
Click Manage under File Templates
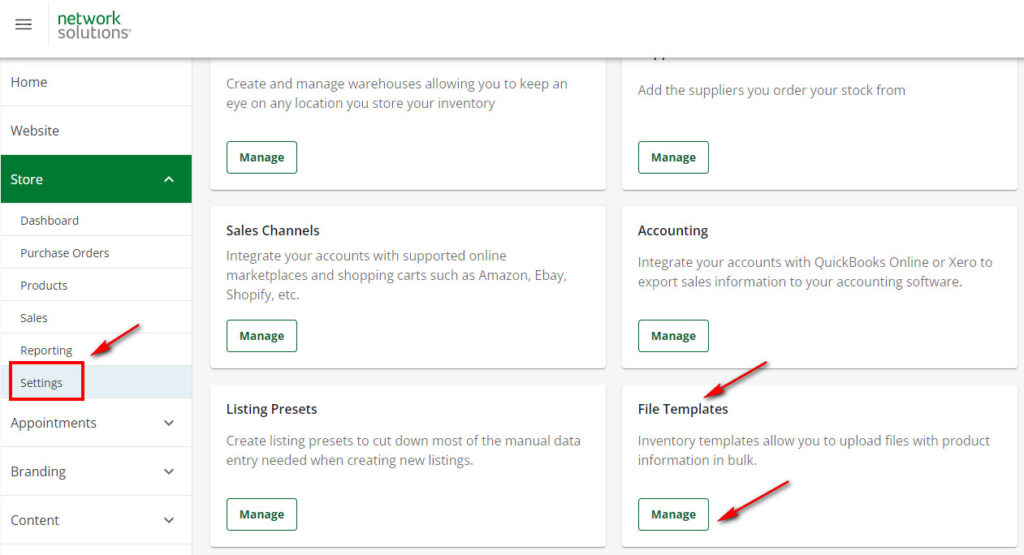[x=673, y=514]
